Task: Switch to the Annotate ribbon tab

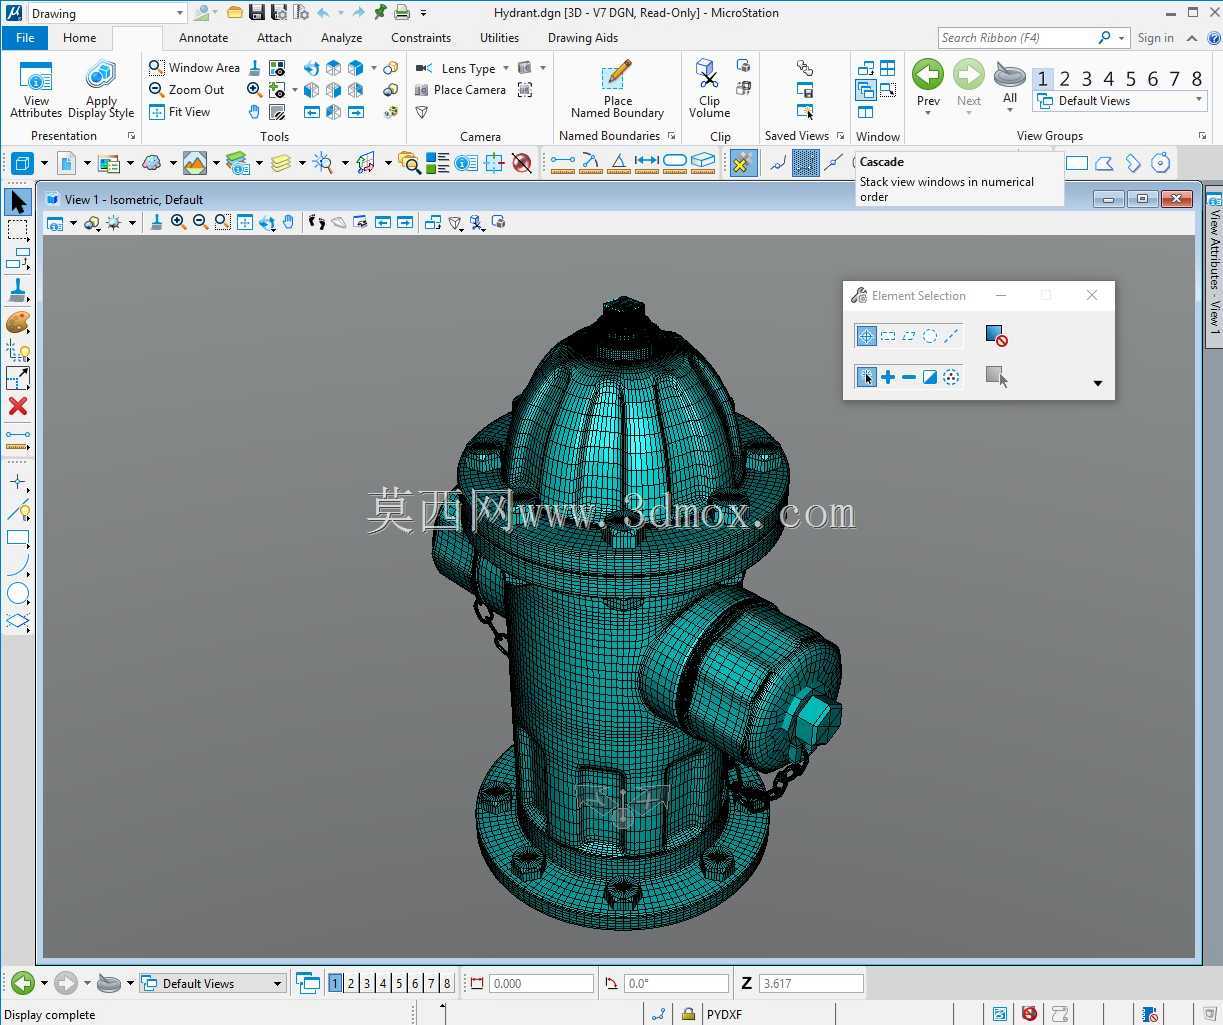Action: (x=203, y=38)
